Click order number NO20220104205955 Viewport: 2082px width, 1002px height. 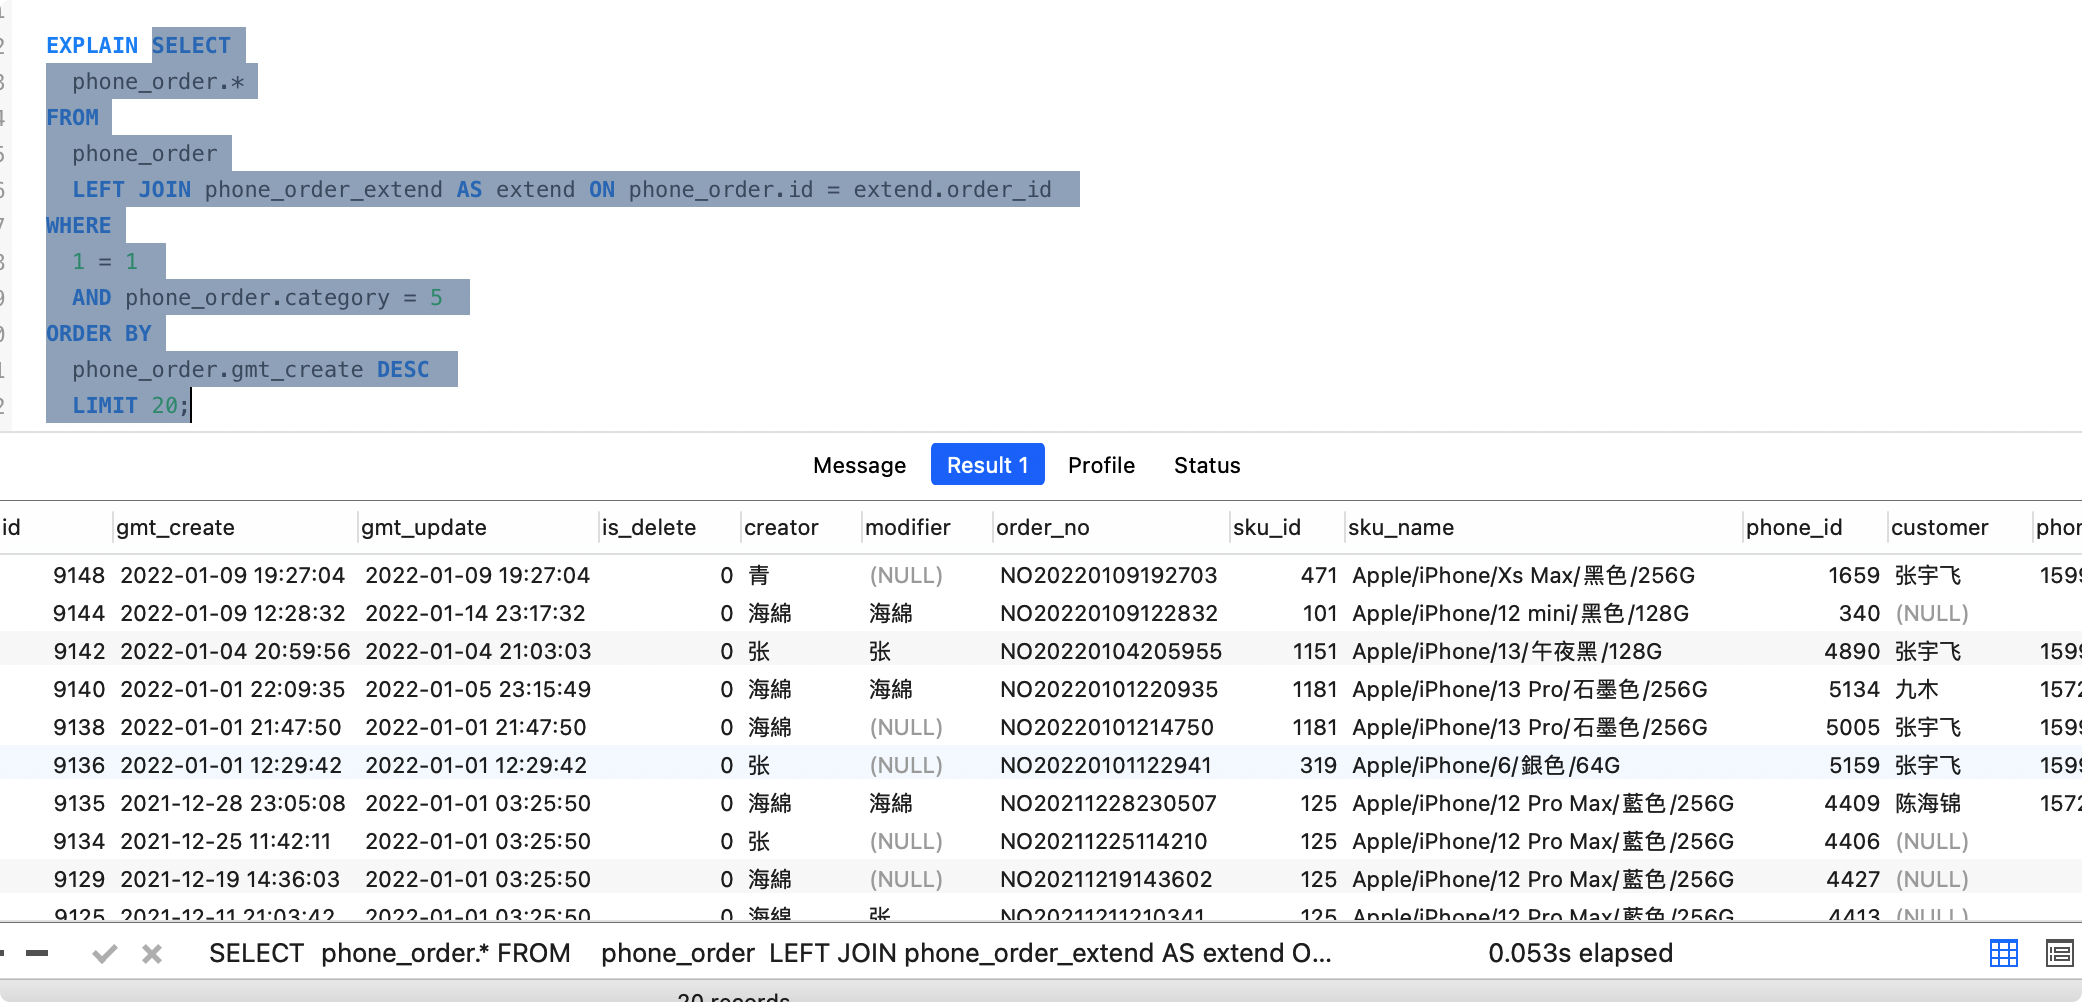coord(1111,651)
